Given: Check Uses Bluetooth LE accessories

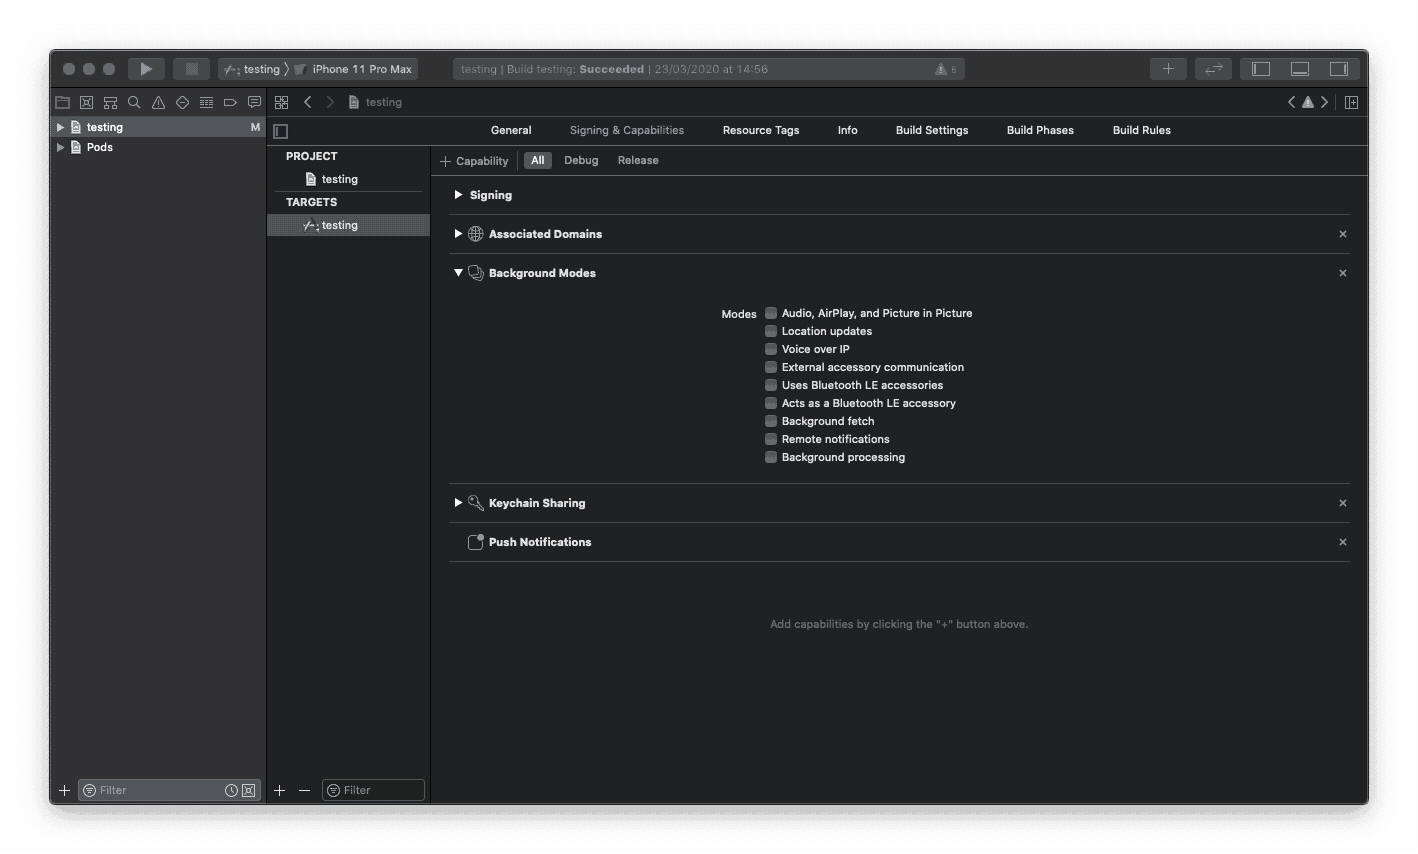Looking at the screenshot, I should 771,385.
